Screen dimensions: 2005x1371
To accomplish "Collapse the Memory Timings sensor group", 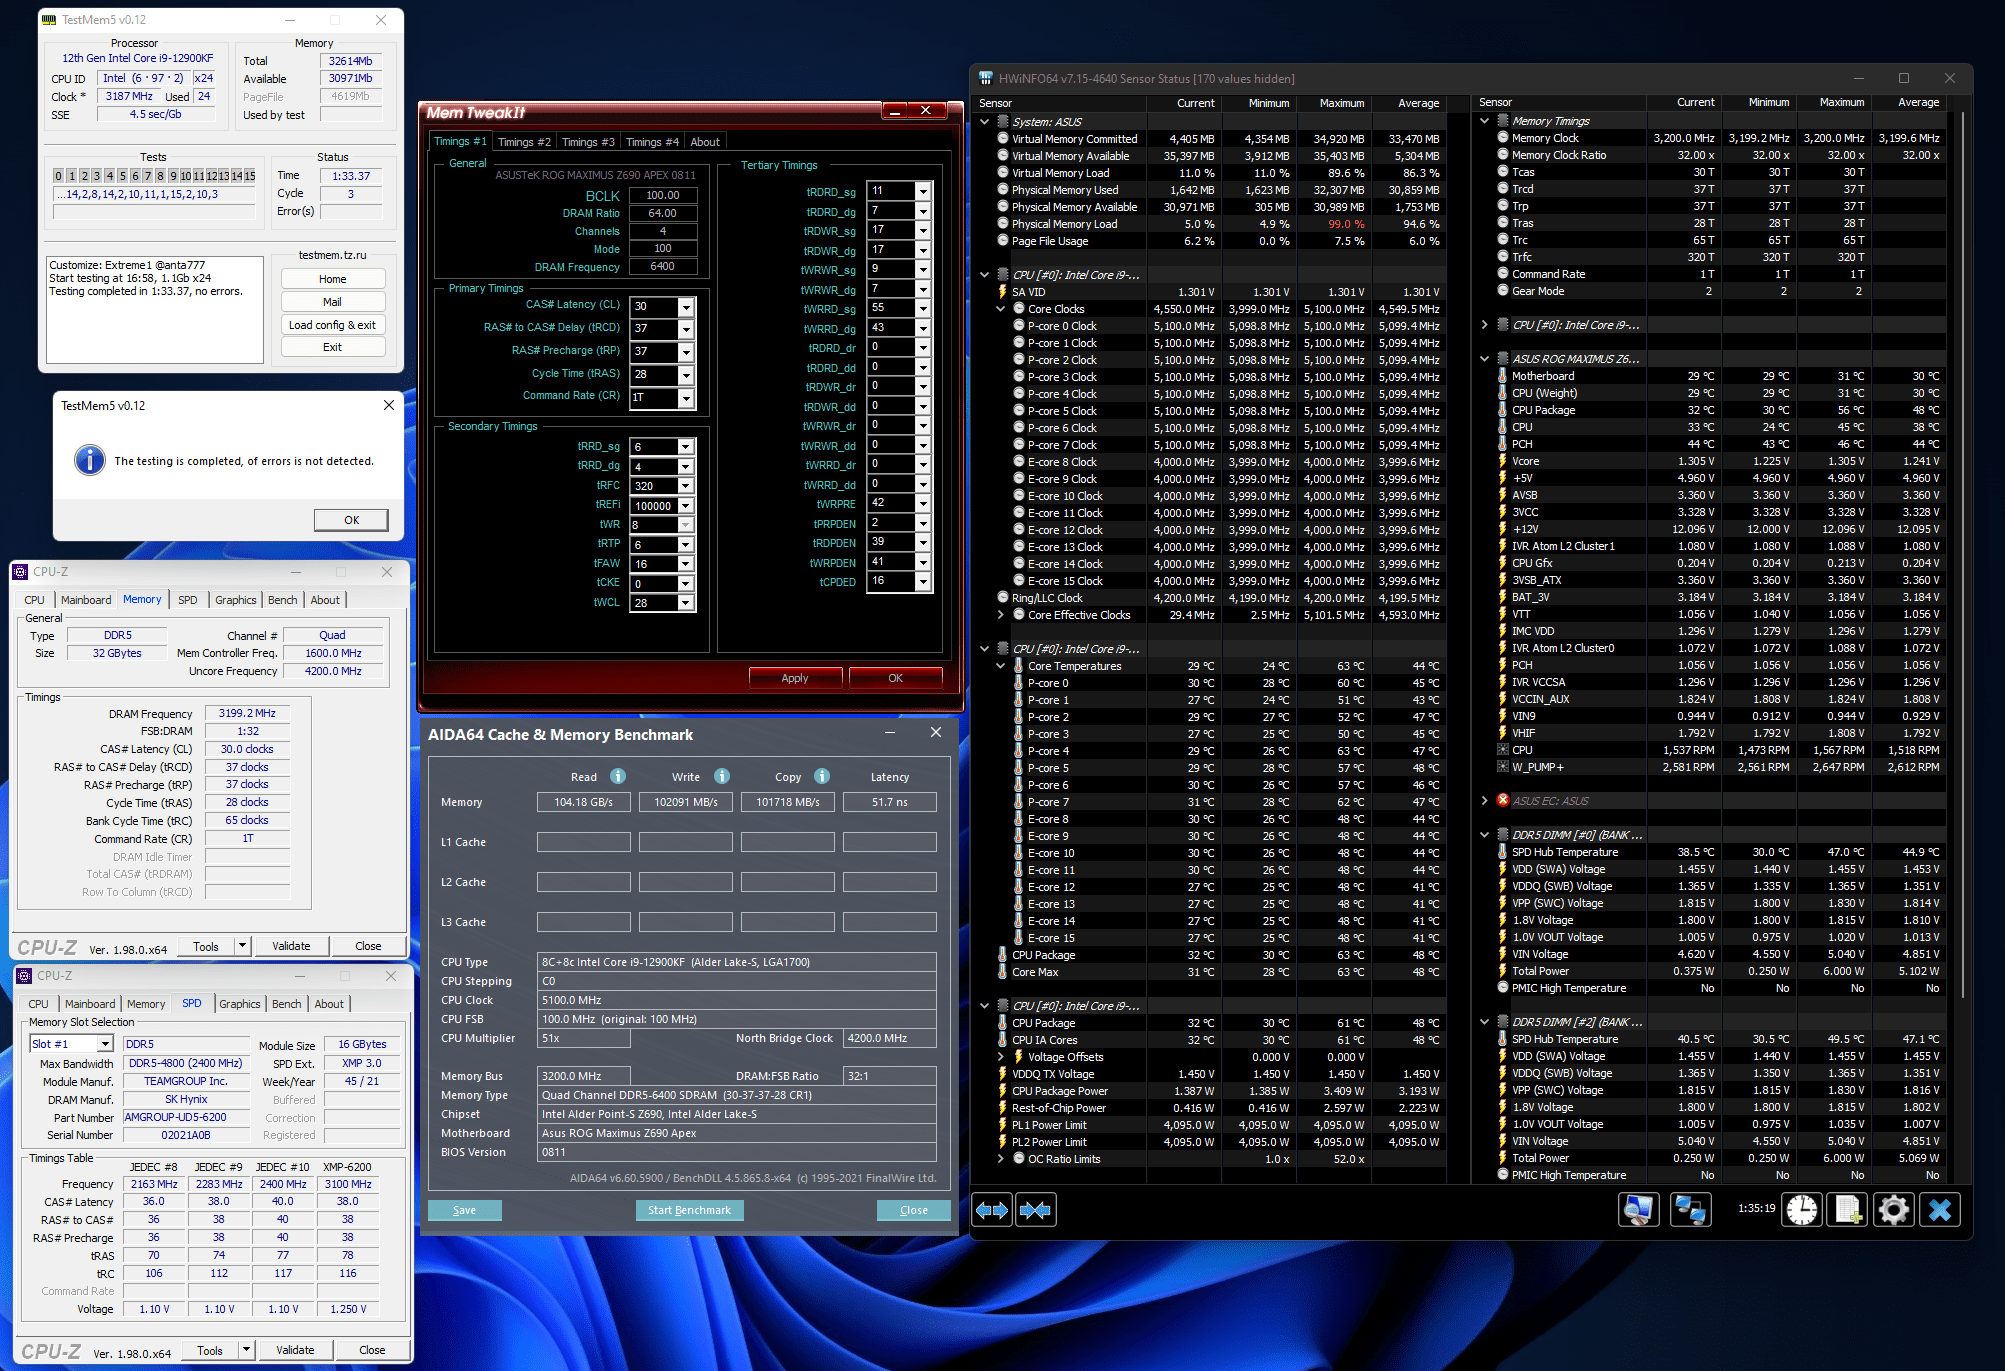I will (x=1485, y=121).
